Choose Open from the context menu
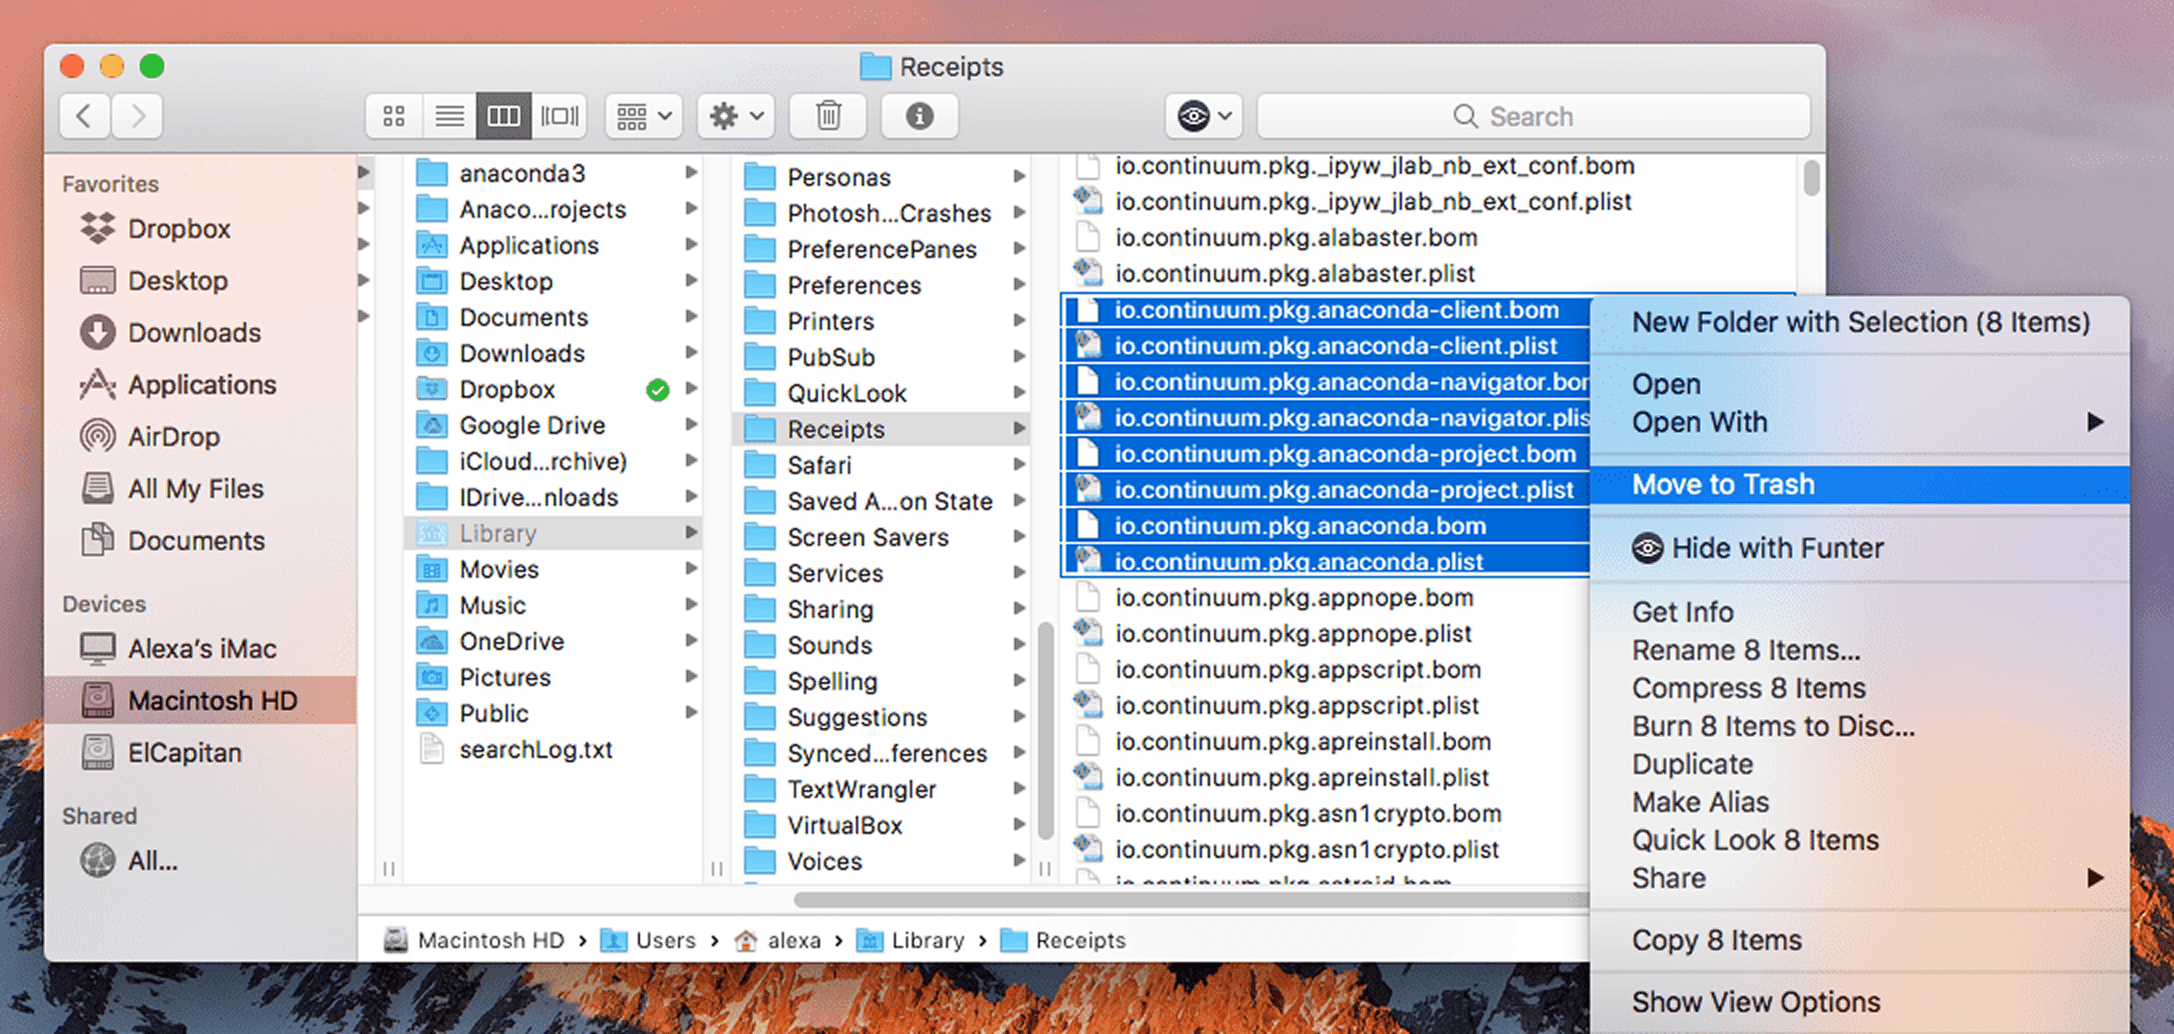 [1860, 384]
